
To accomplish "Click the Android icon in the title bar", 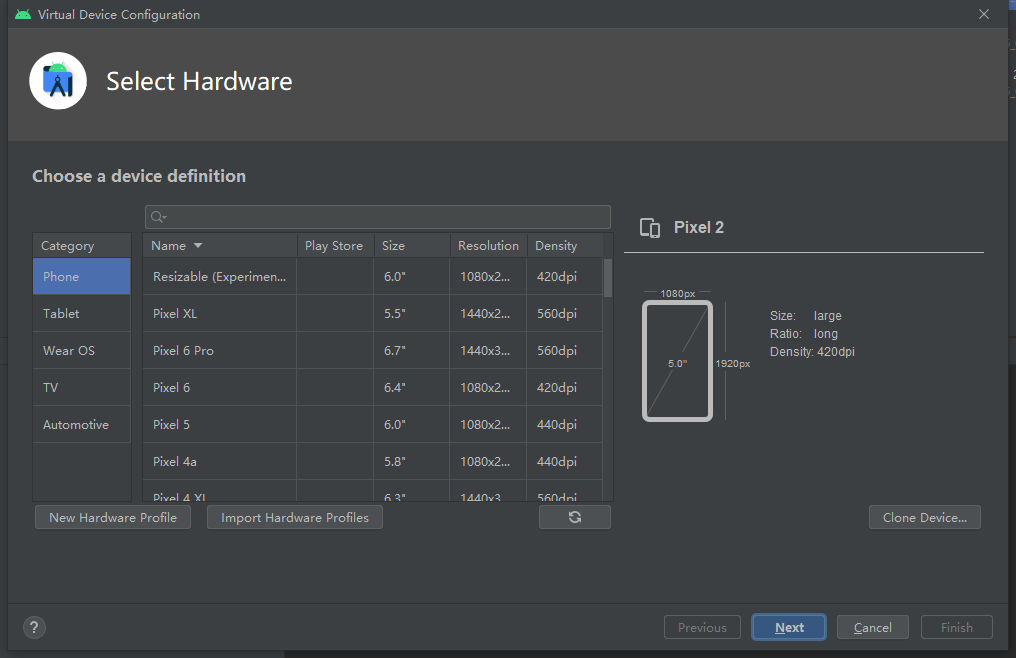I will click(x=23, y=14).
